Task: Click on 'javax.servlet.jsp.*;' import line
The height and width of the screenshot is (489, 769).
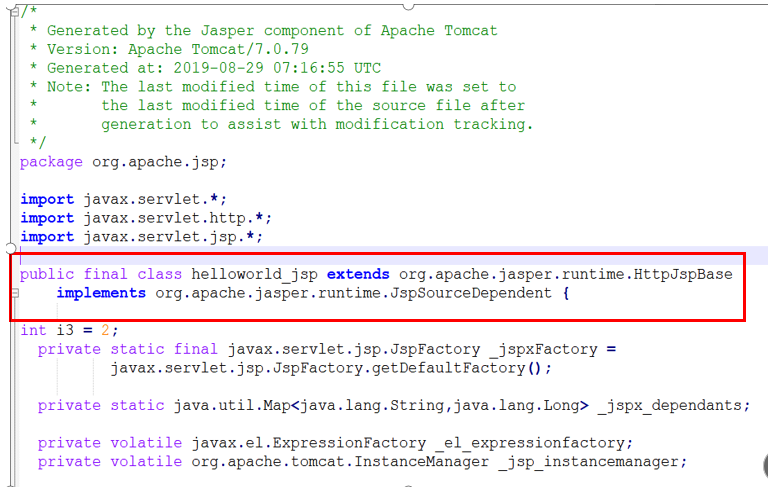Action: [x=173, y=236]
